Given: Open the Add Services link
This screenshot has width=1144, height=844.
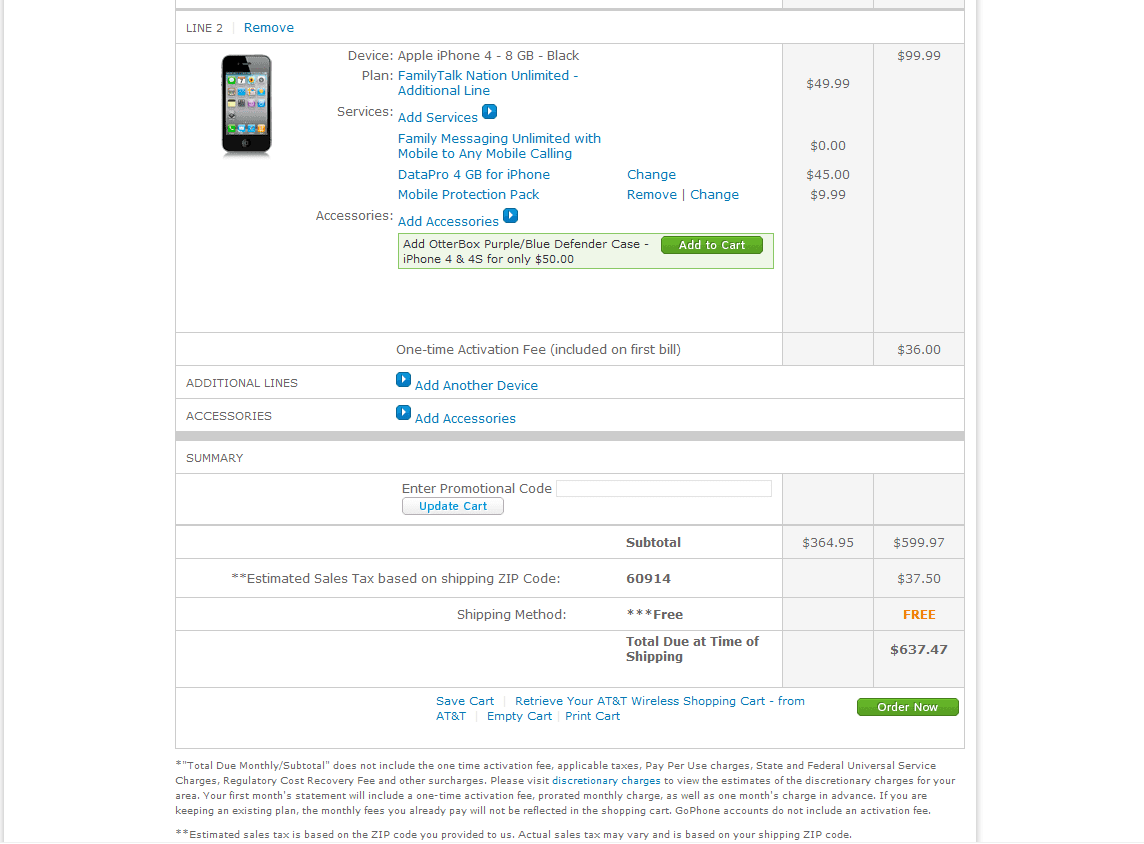Looking at the screenshot, I should 437,117.
